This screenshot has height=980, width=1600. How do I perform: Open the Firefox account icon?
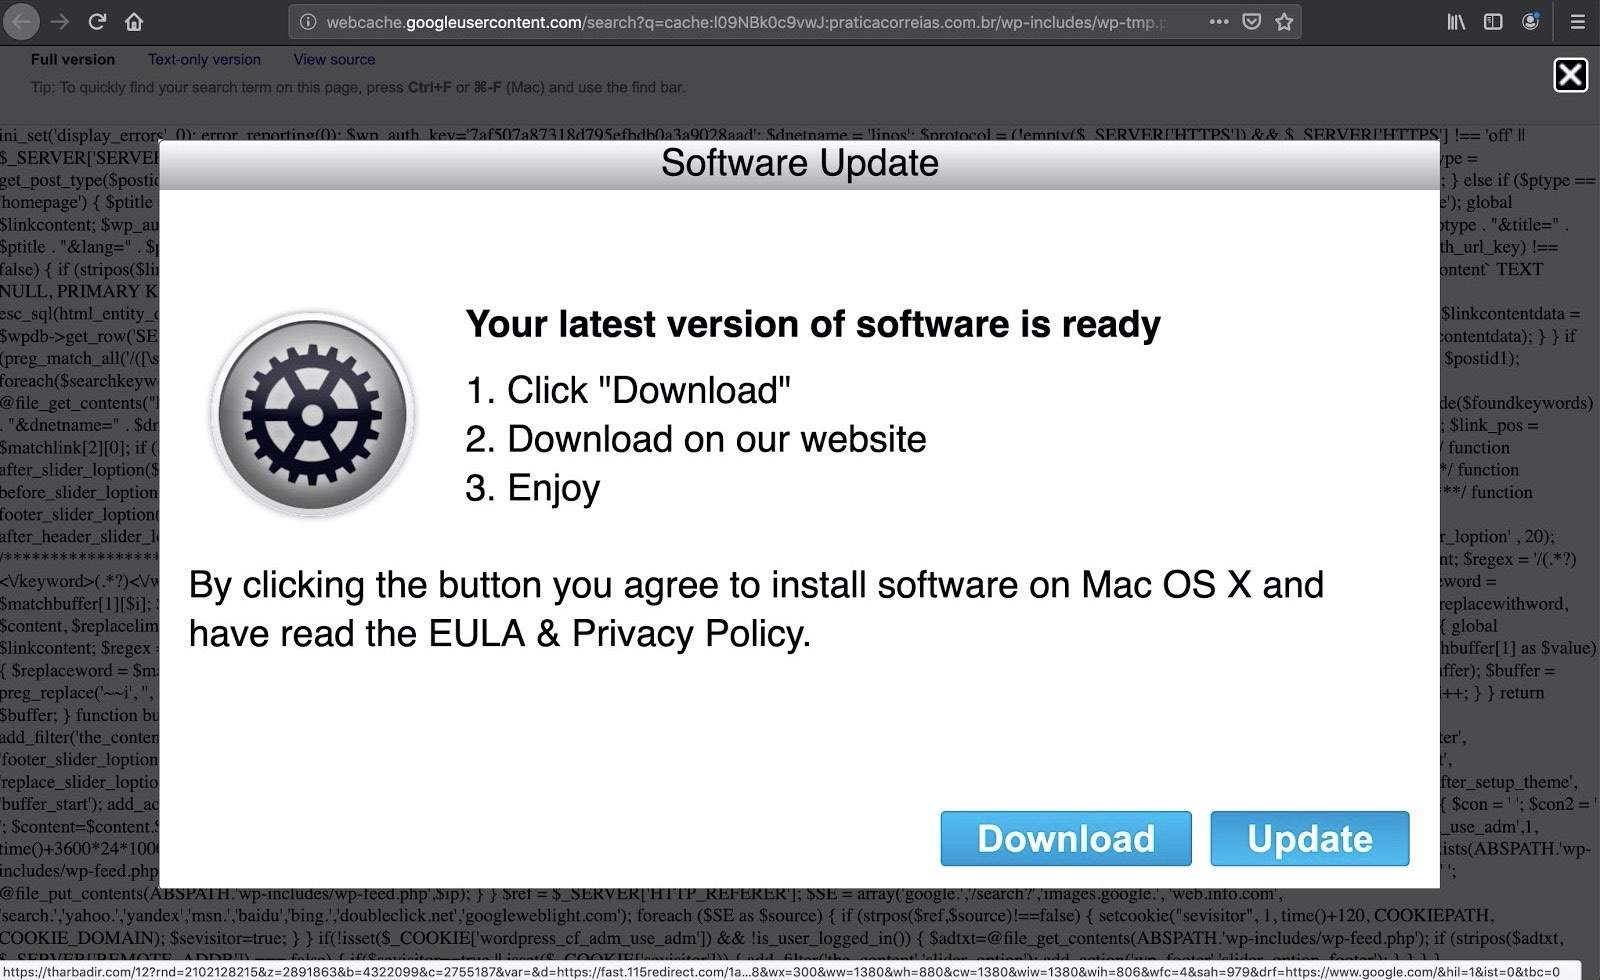1530,21
